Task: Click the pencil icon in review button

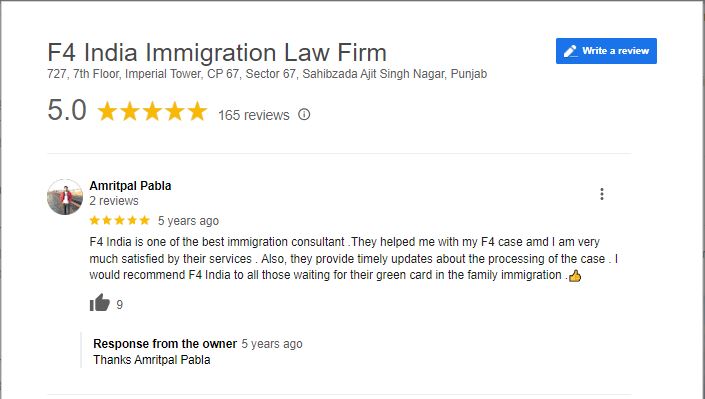Action: click(x=571, y=51)
